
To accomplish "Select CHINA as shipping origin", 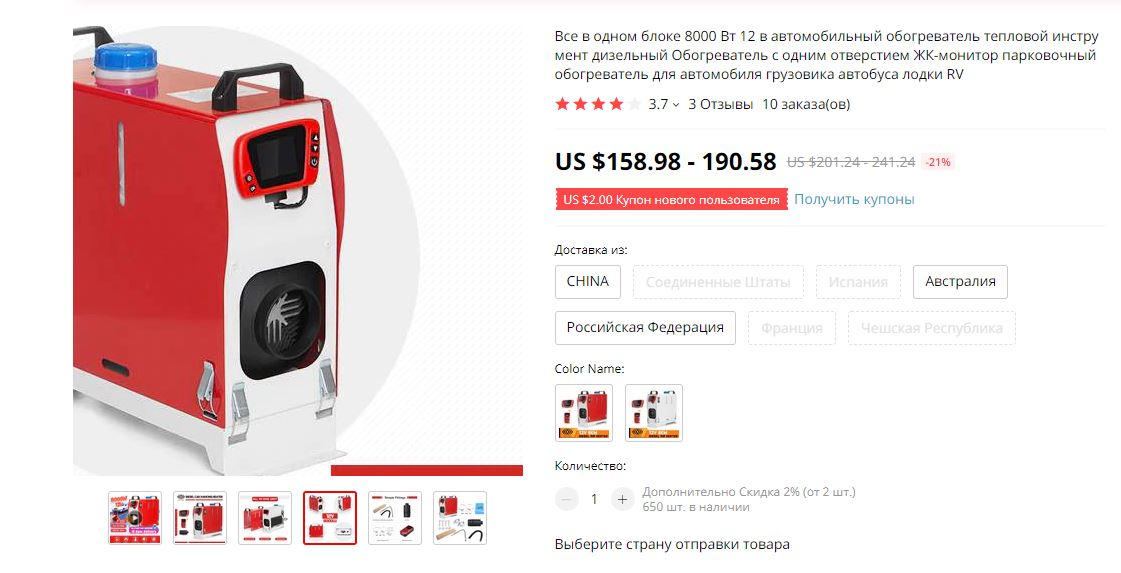I will coord(588,282).
